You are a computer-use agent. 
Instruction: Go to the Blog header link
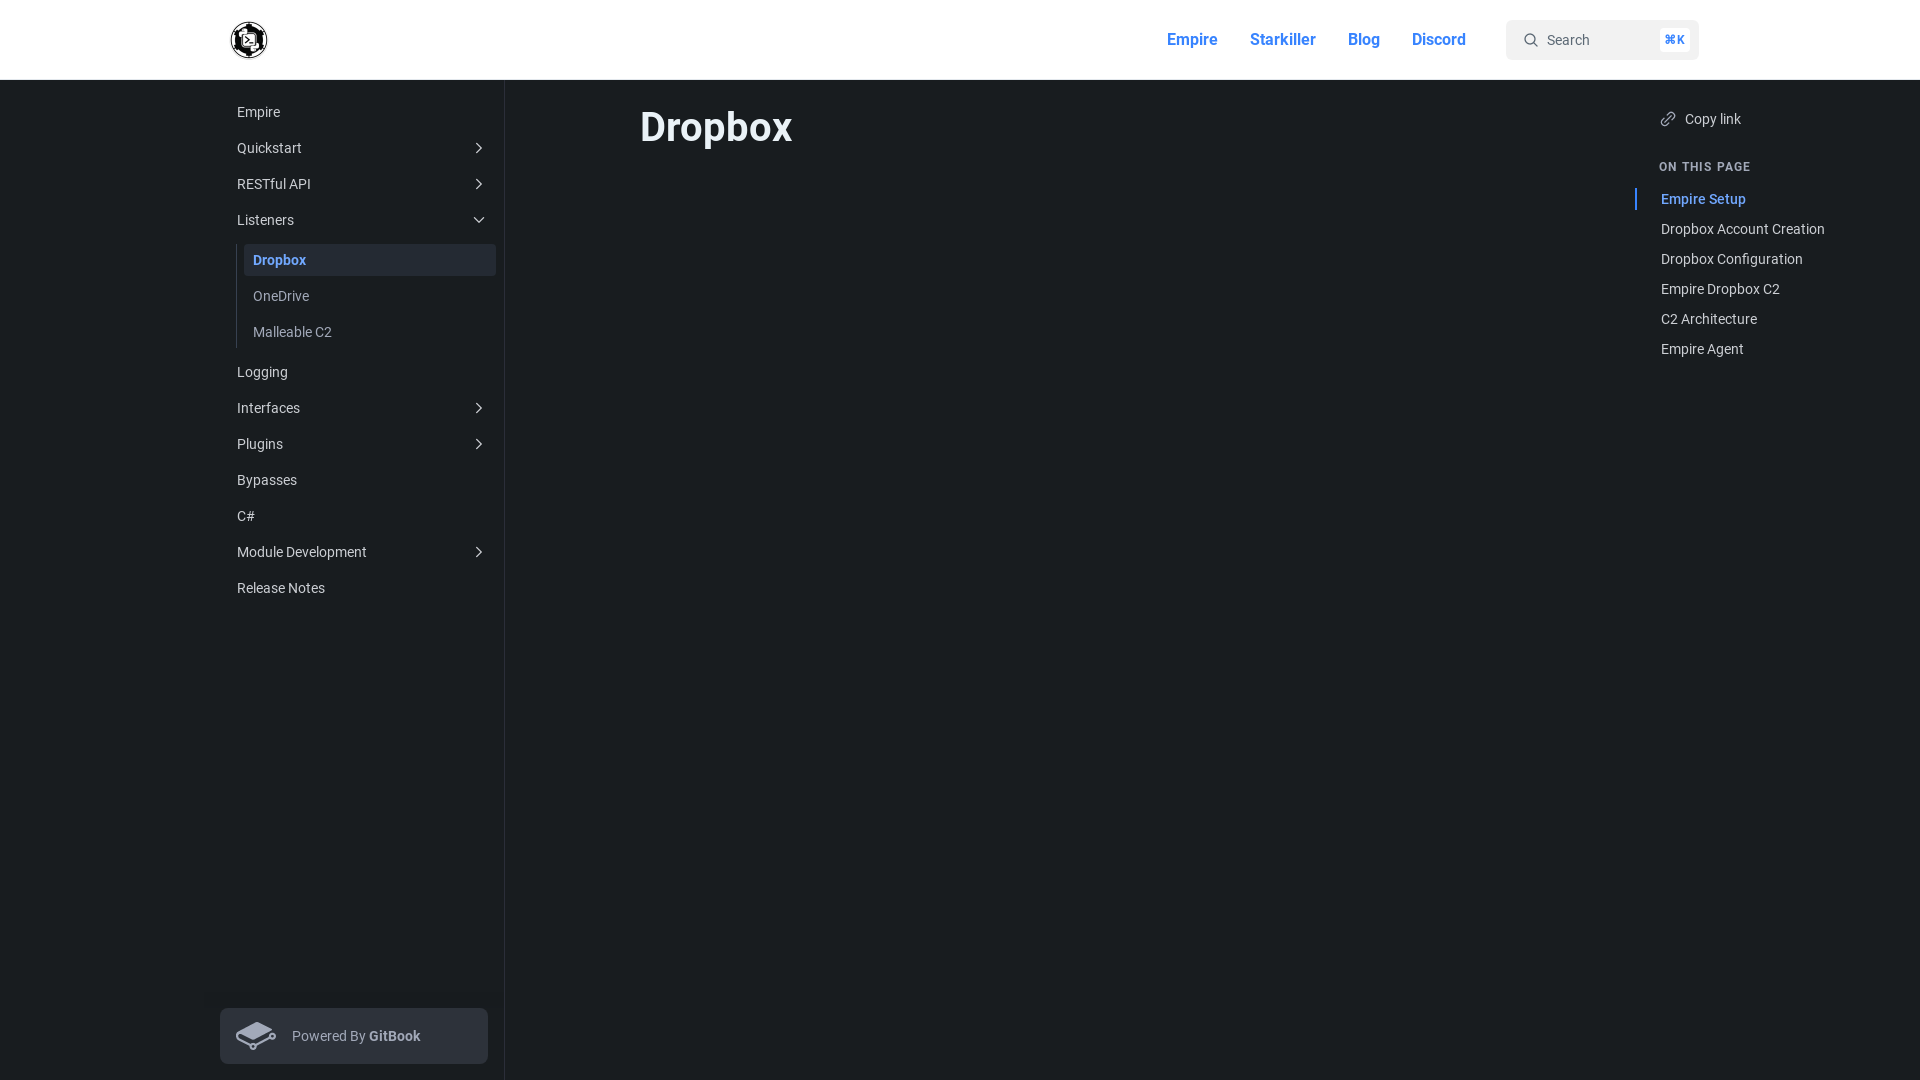1363,40
